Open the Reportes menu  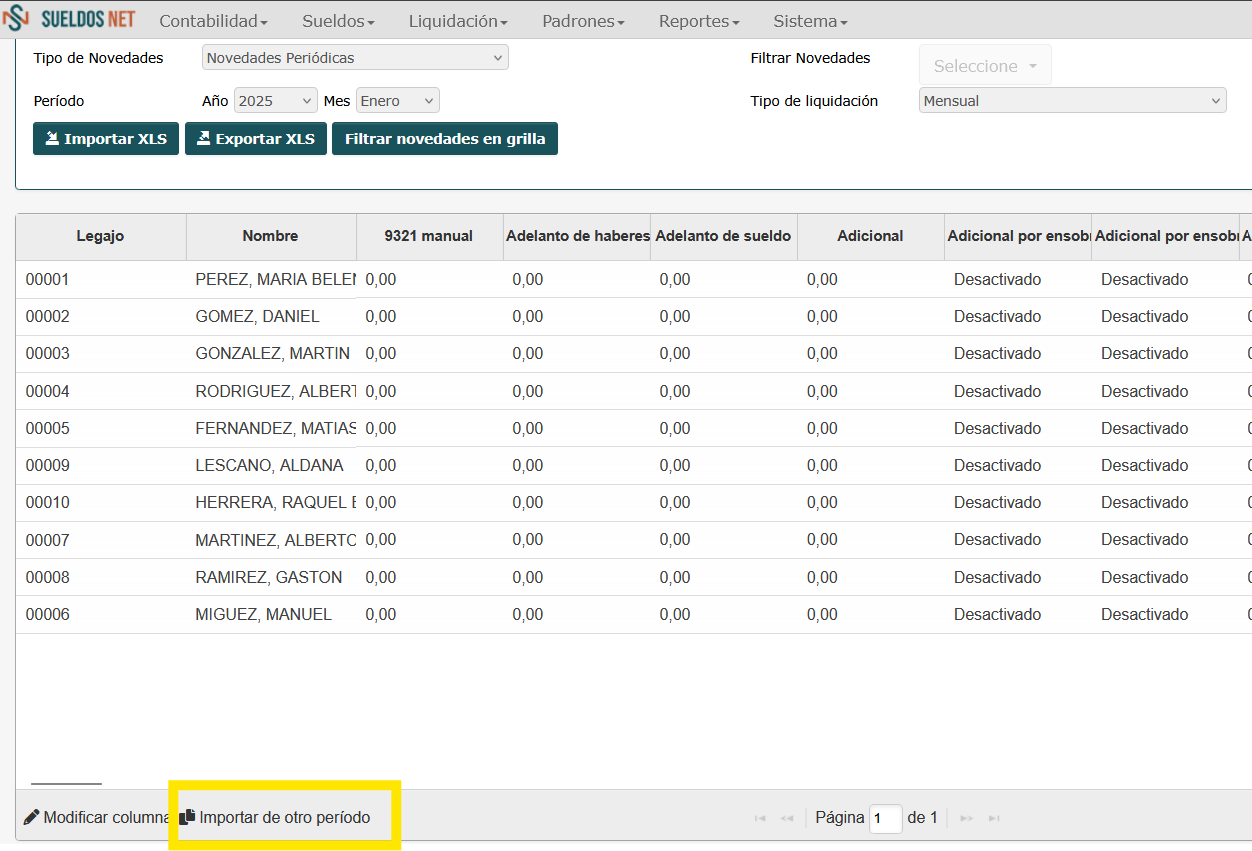699,21
